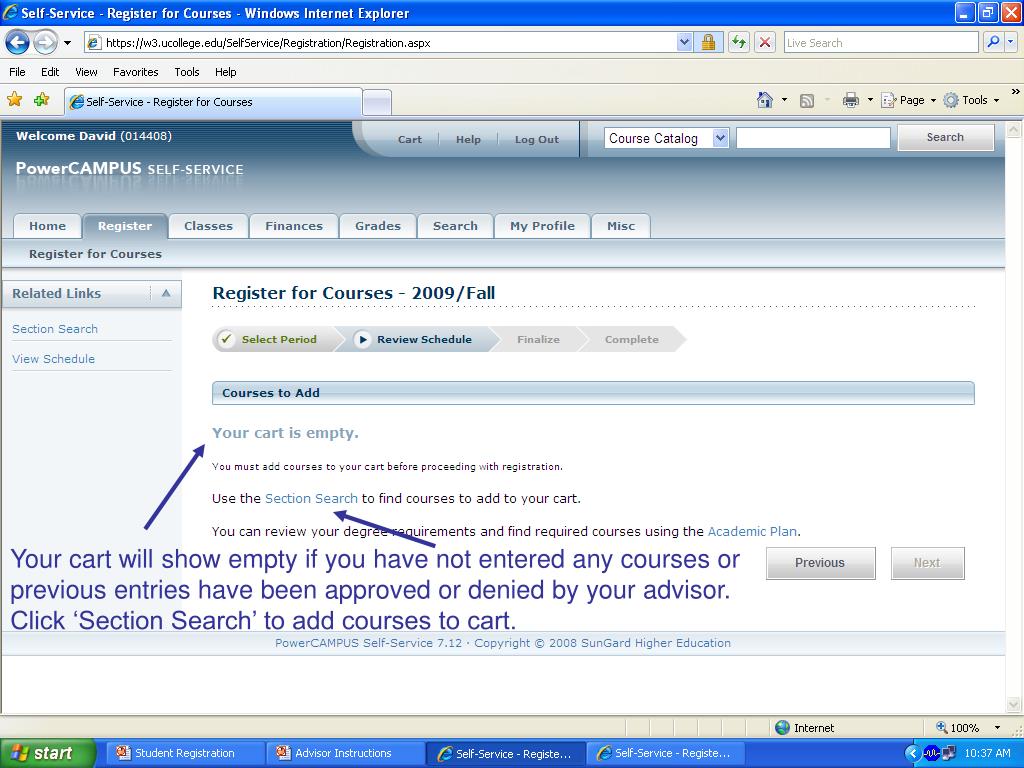Open a new blank browser tab
This screenshot has height=768, width=1024.
coord(377,103)
